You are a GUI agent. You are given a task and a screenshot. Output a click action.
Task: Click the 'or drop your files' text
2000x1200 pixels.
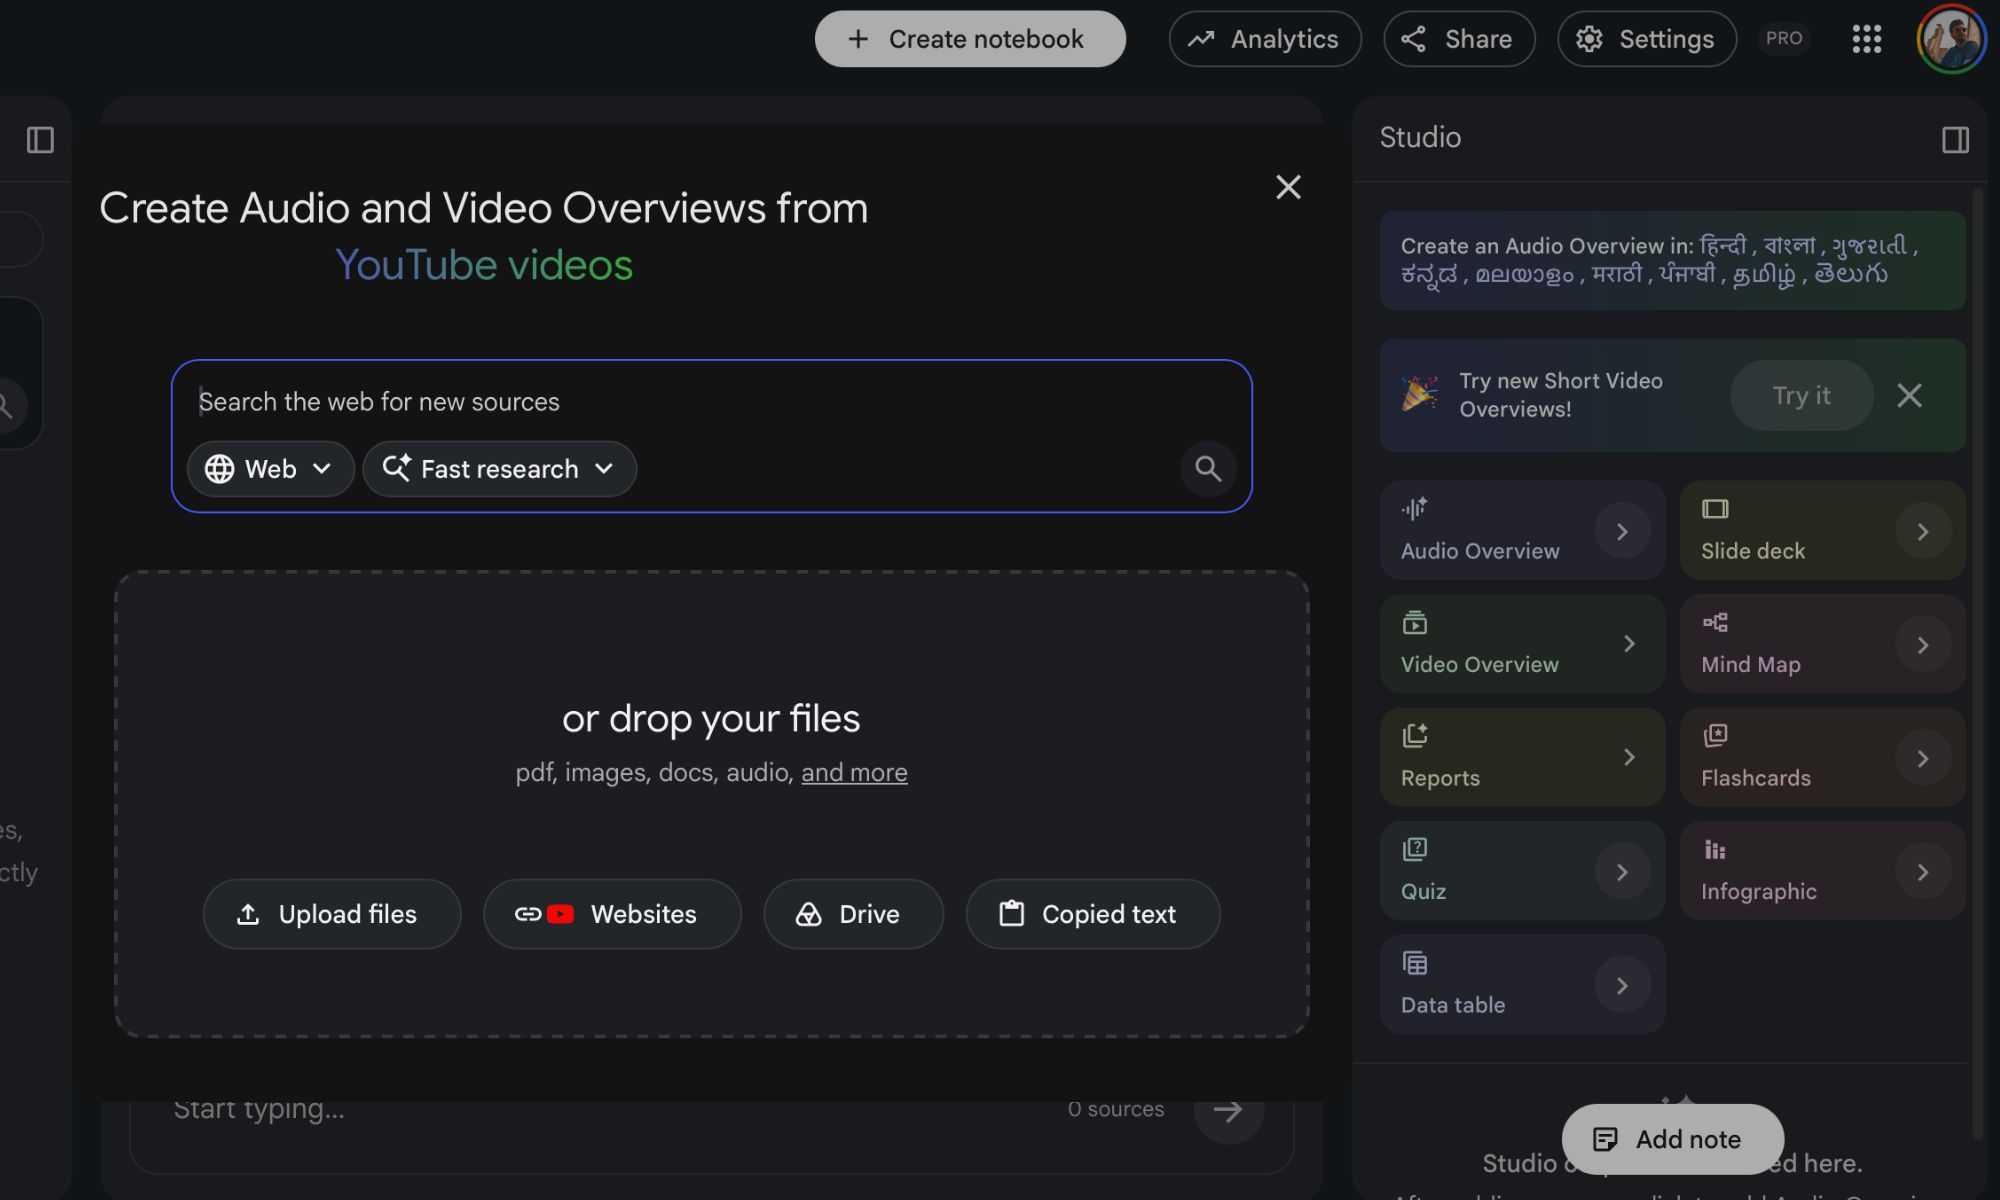click(x=711, y=718)
